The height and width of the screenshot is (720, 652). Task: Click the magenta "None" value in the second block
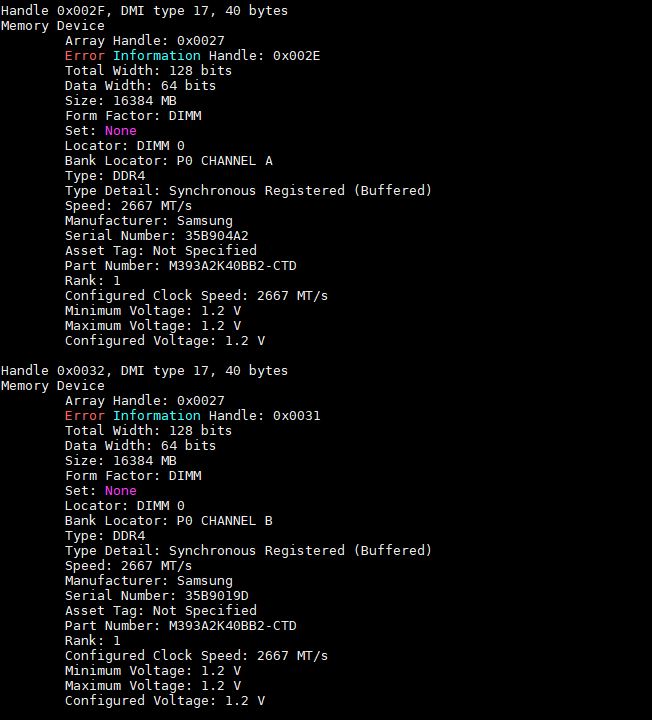coord(120,491)
